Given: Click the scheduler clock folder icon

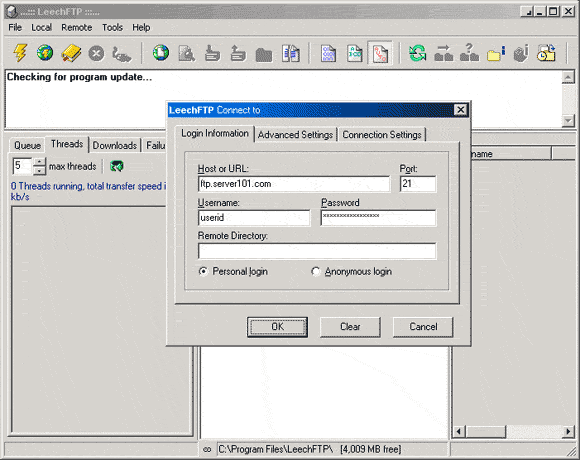Looking at the screenshot, I should tap(546, 53).
